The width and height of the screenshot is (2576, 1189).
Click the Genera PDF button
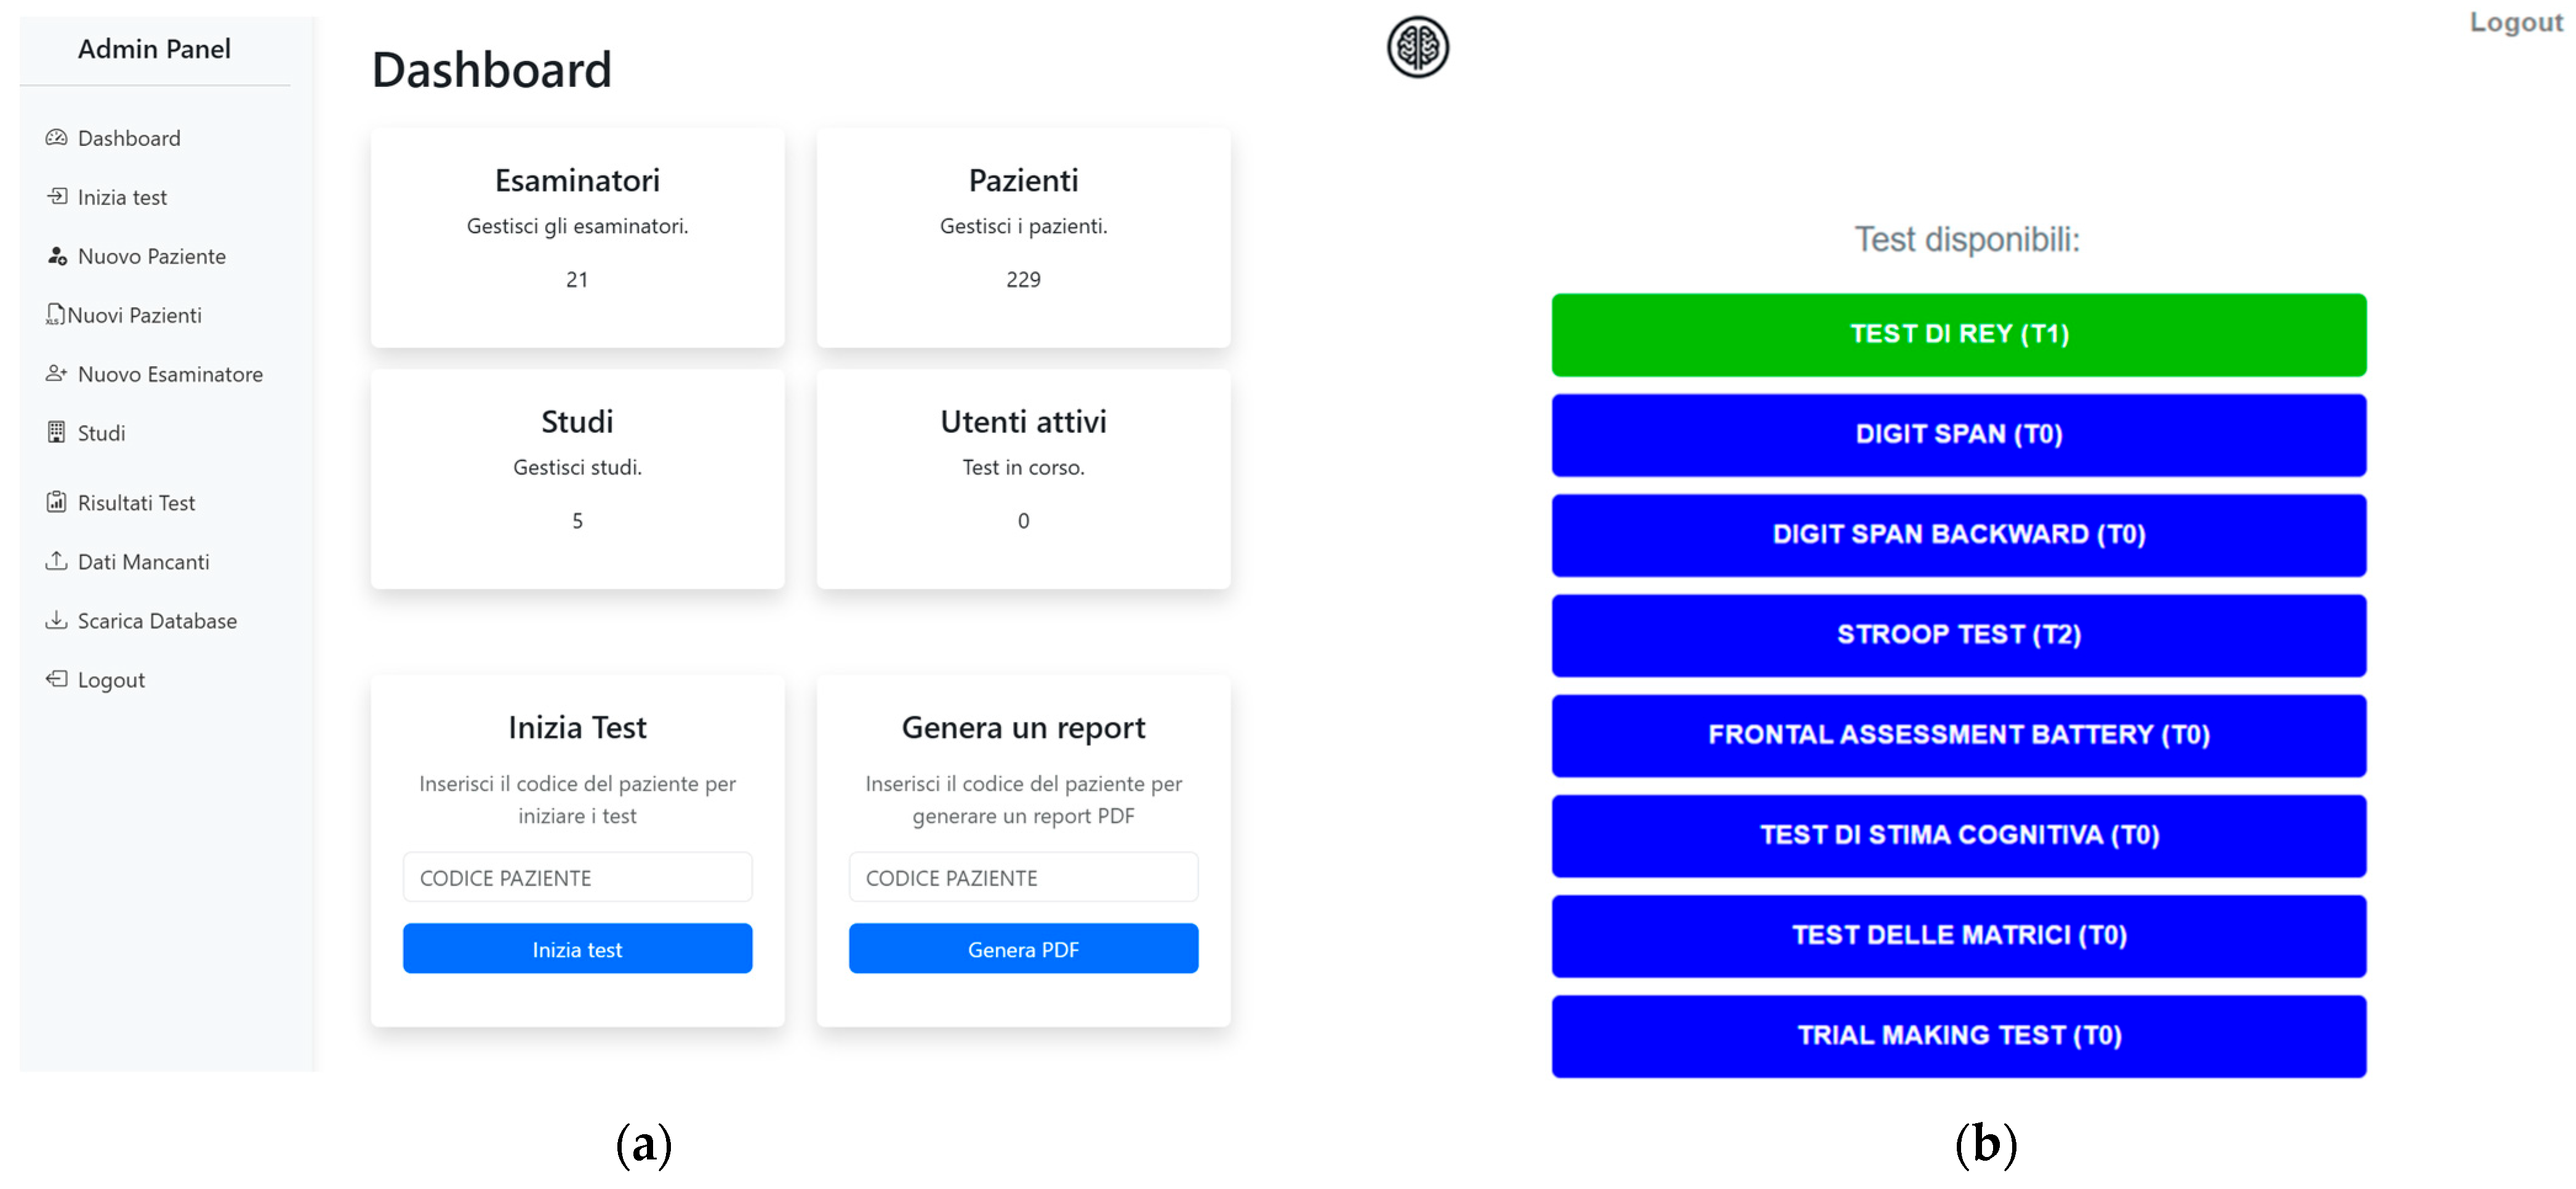point(1023,948)
